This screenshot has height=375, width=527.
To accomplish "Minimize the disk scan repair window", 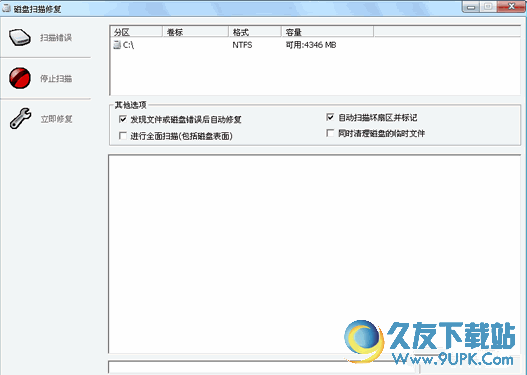I will click(x=471, y=7).
